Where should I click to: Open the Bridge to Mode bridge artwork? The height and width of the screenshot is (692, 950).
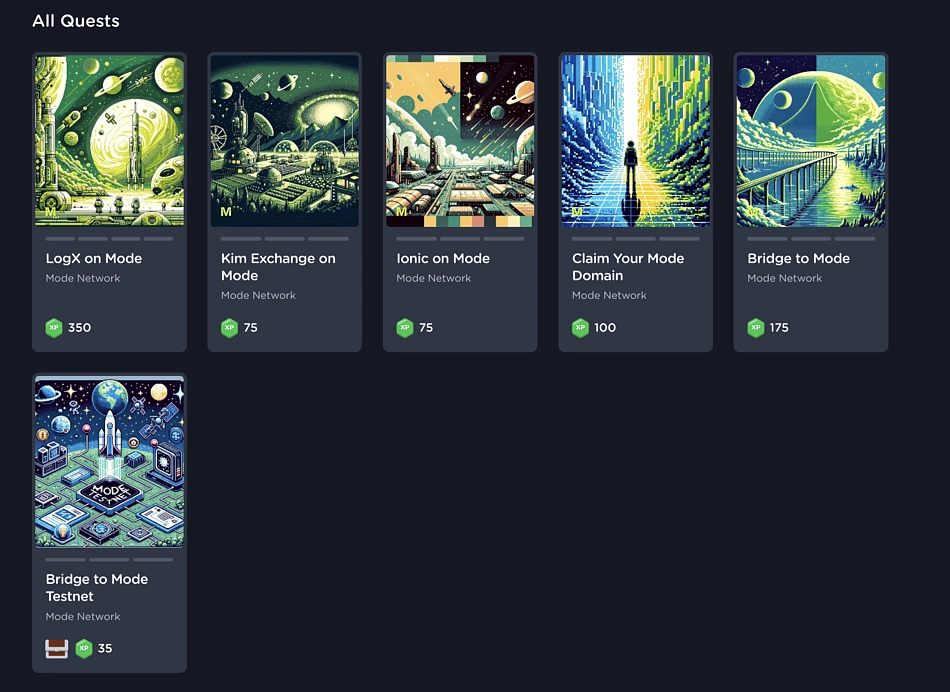811,141
